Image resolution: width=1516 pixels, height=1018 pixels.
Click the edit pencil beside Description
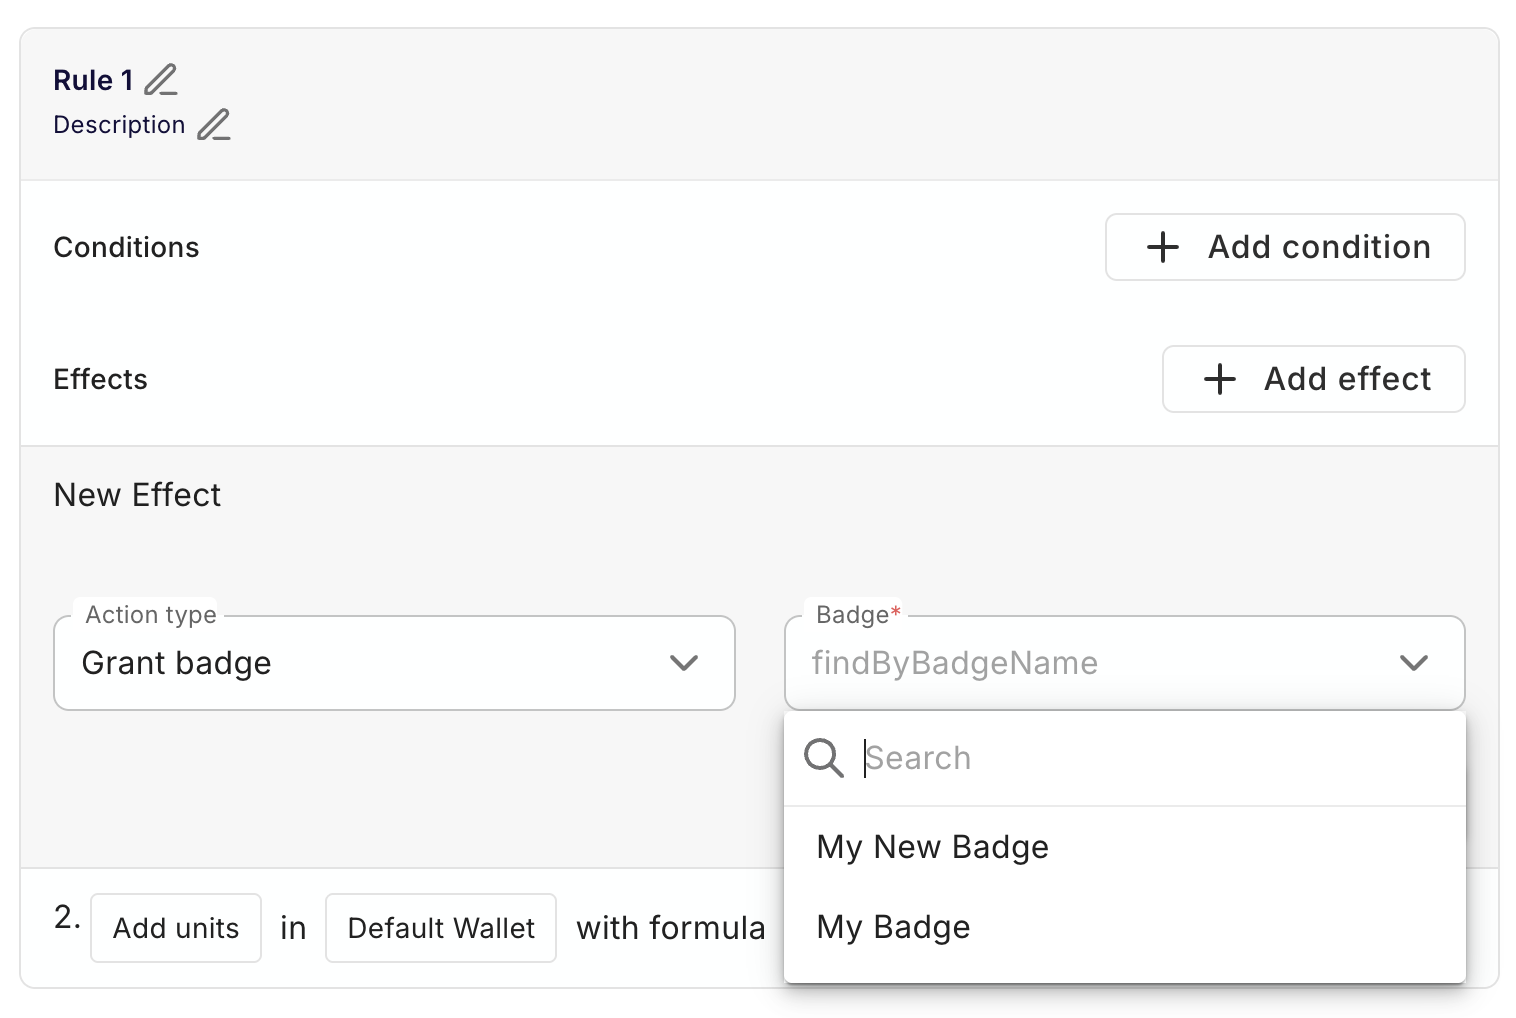213,125
